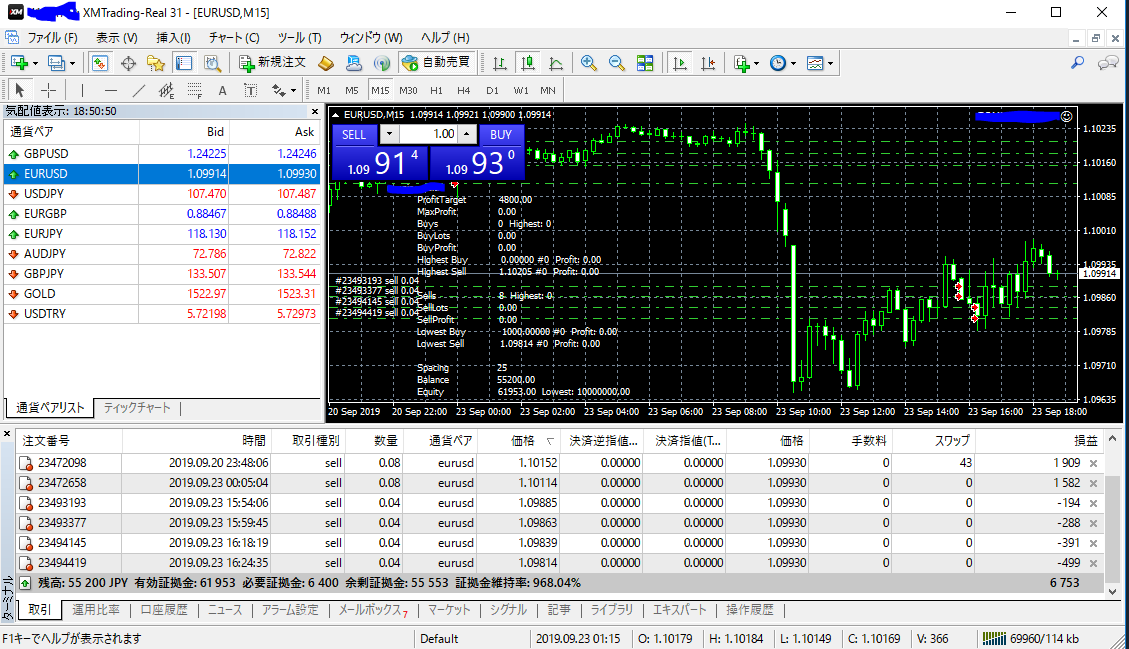Screen dimensions: 1129x649
Task: Close order 23494419 with X
Action: pos(1093,563)
